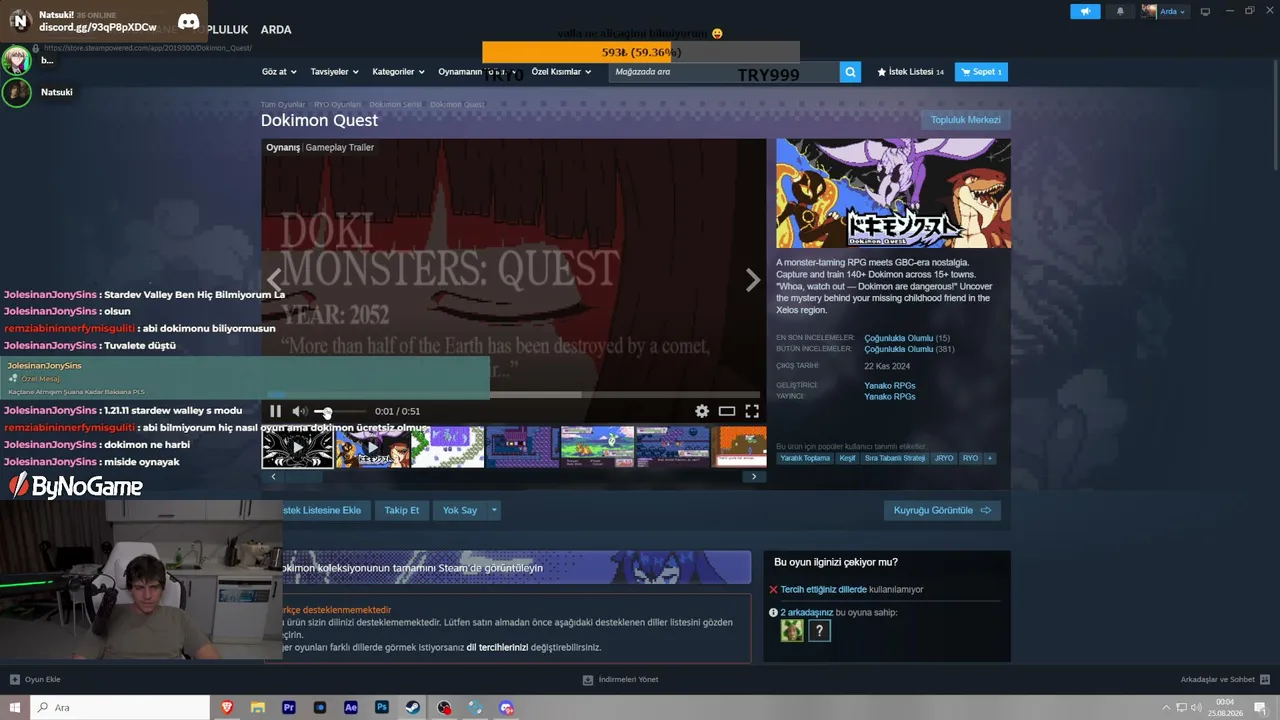
Task: Enter fullscreen on the trailer player
Action: [752, 411]
